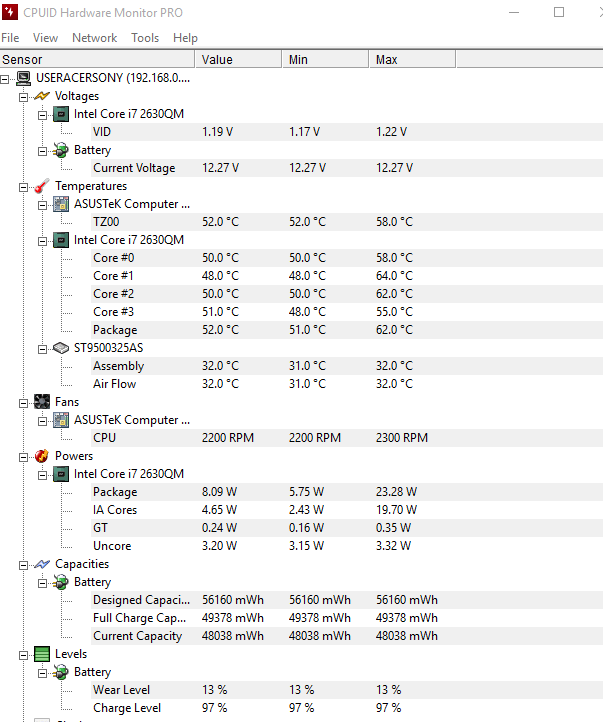
Task: Click the Value column header
Action: 238,59
